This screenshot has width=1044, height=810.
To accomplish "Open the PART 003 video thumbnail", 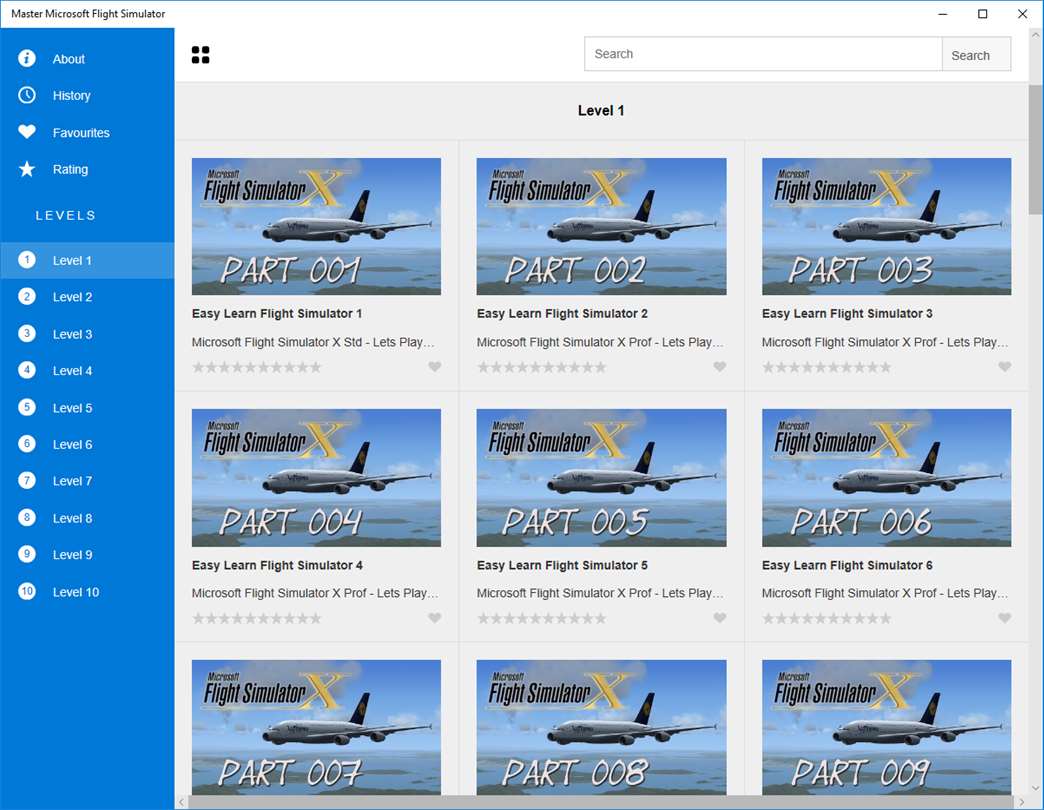I will (886, 226).
